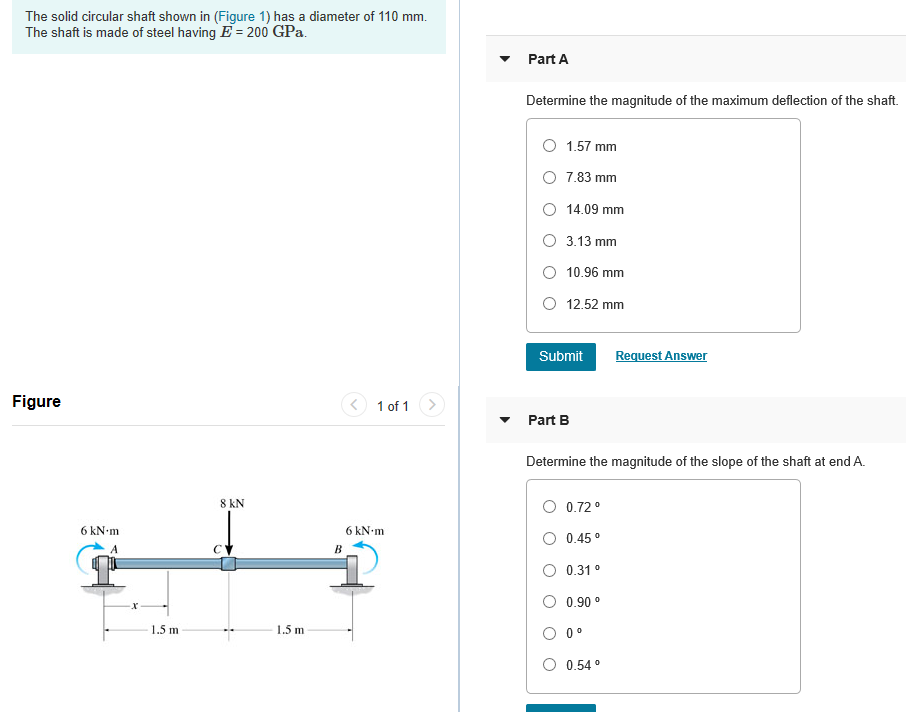Choose the 12.52 mm radio button
The width and height of the screenshot is (906, 712).
[549, 303]
